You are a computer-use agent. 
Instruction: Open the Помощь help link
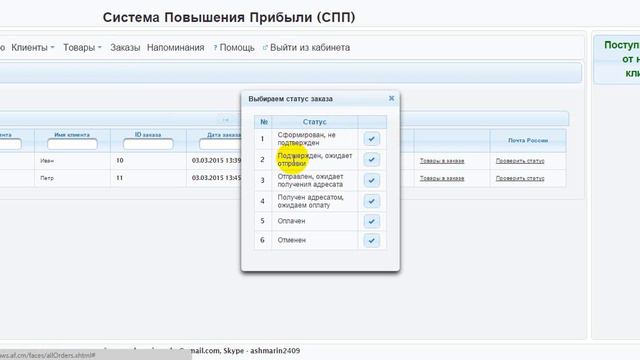coord(234,47)
